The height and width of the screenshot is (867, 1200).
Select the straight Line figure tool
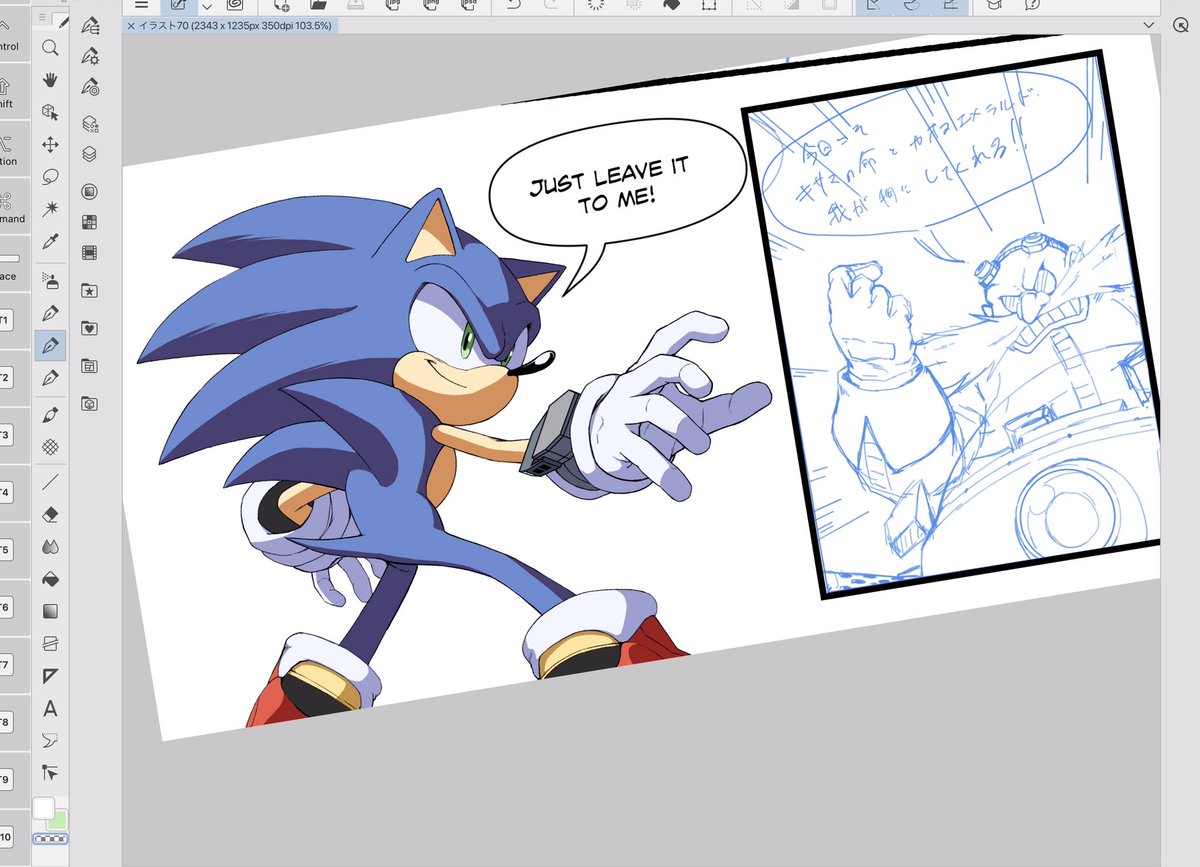[50, 482]
